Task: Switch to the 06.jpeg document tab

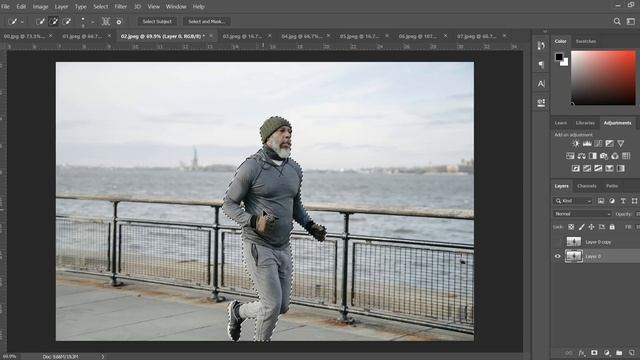Action: pos(418,36)
